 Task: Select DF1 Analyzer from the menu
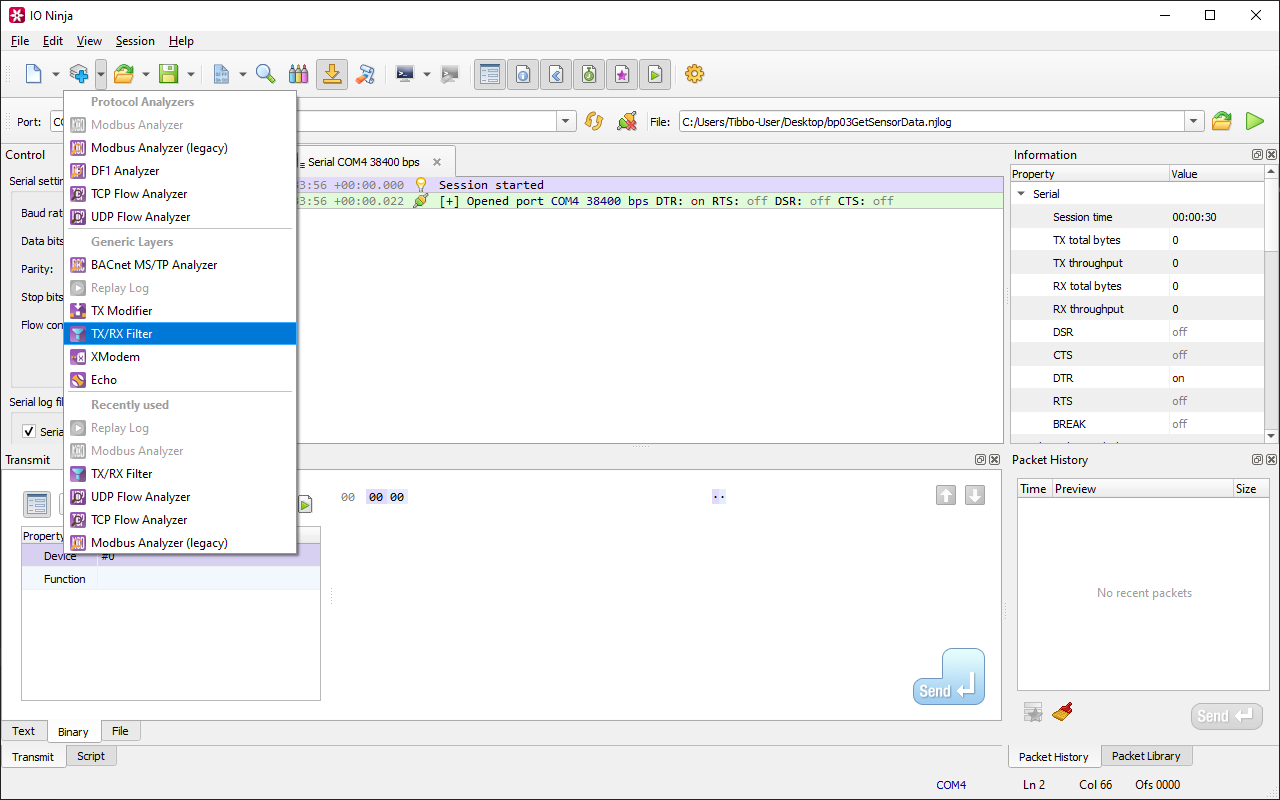pyautogui.click(x=180, y=171)
